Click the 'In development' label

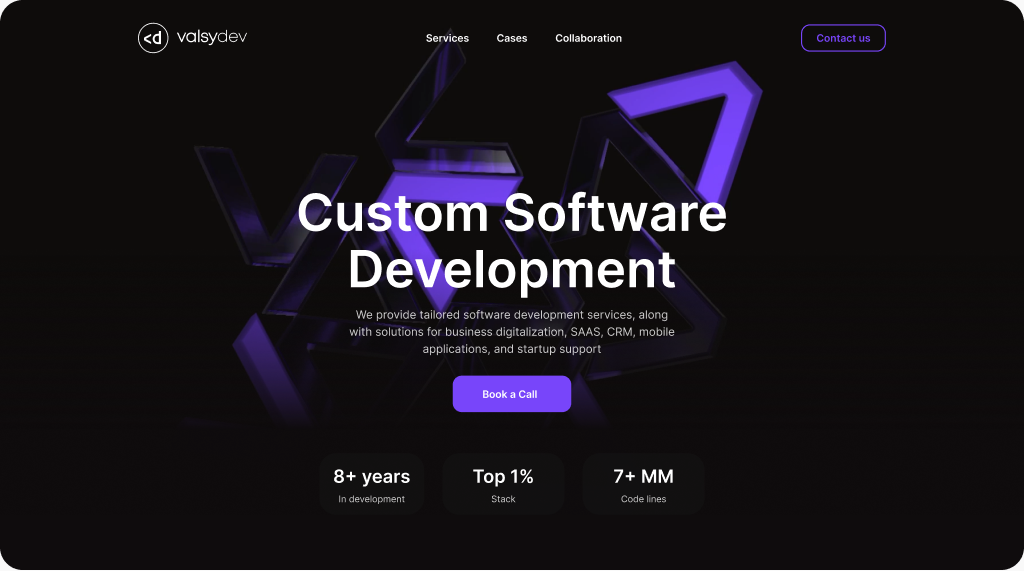point(372,499)
